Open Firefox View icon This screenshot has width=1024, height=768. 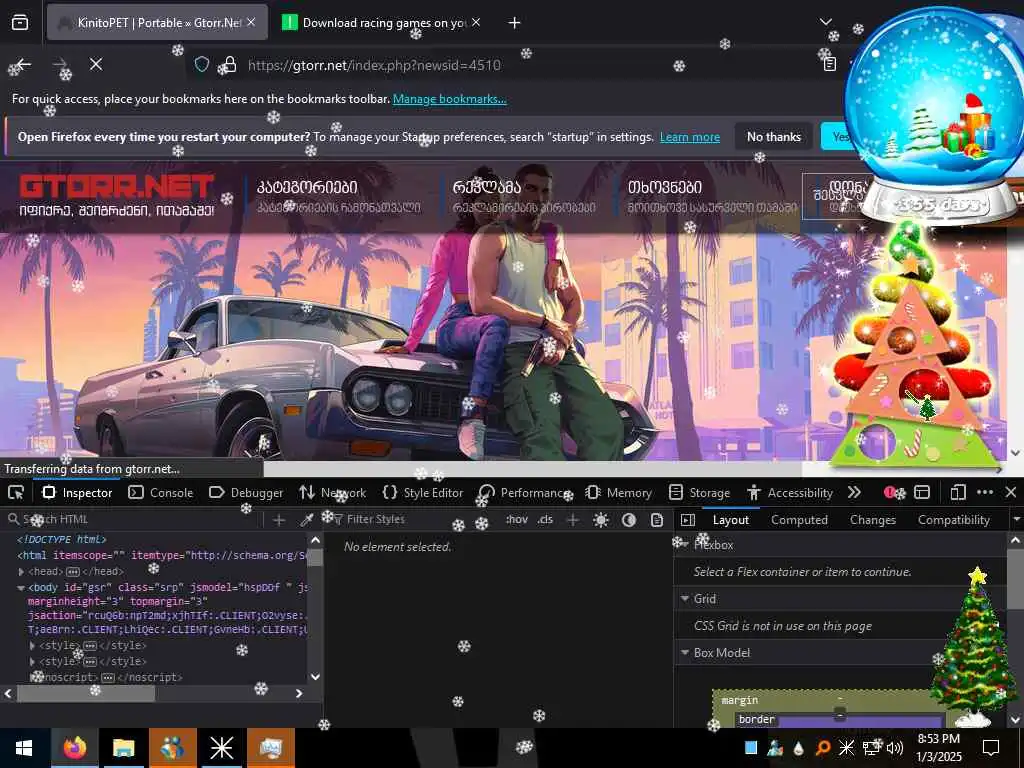click(20, 23)
